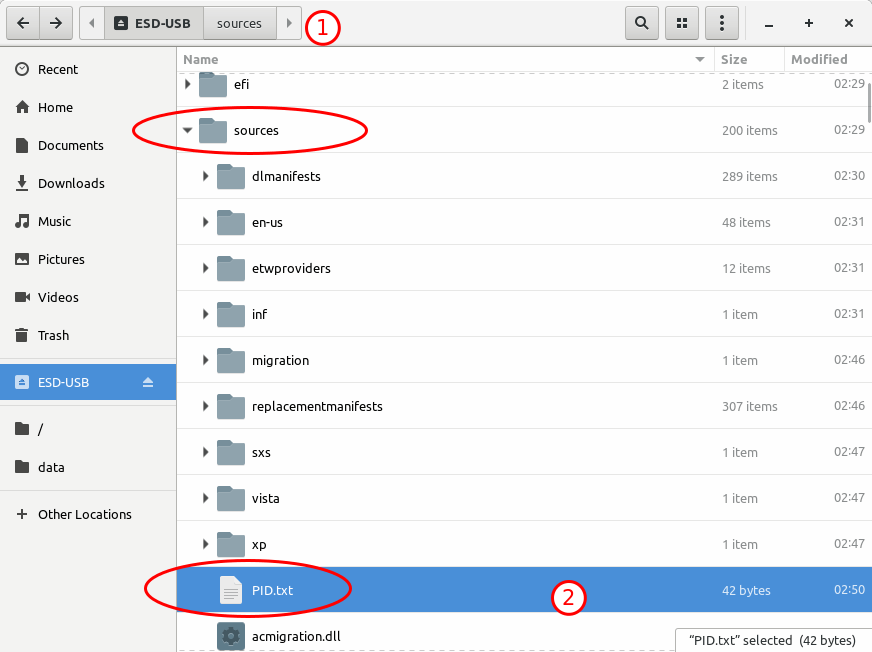Expand the migration folder
Viewport: 872px width, 652px height.
click(205, 360)
